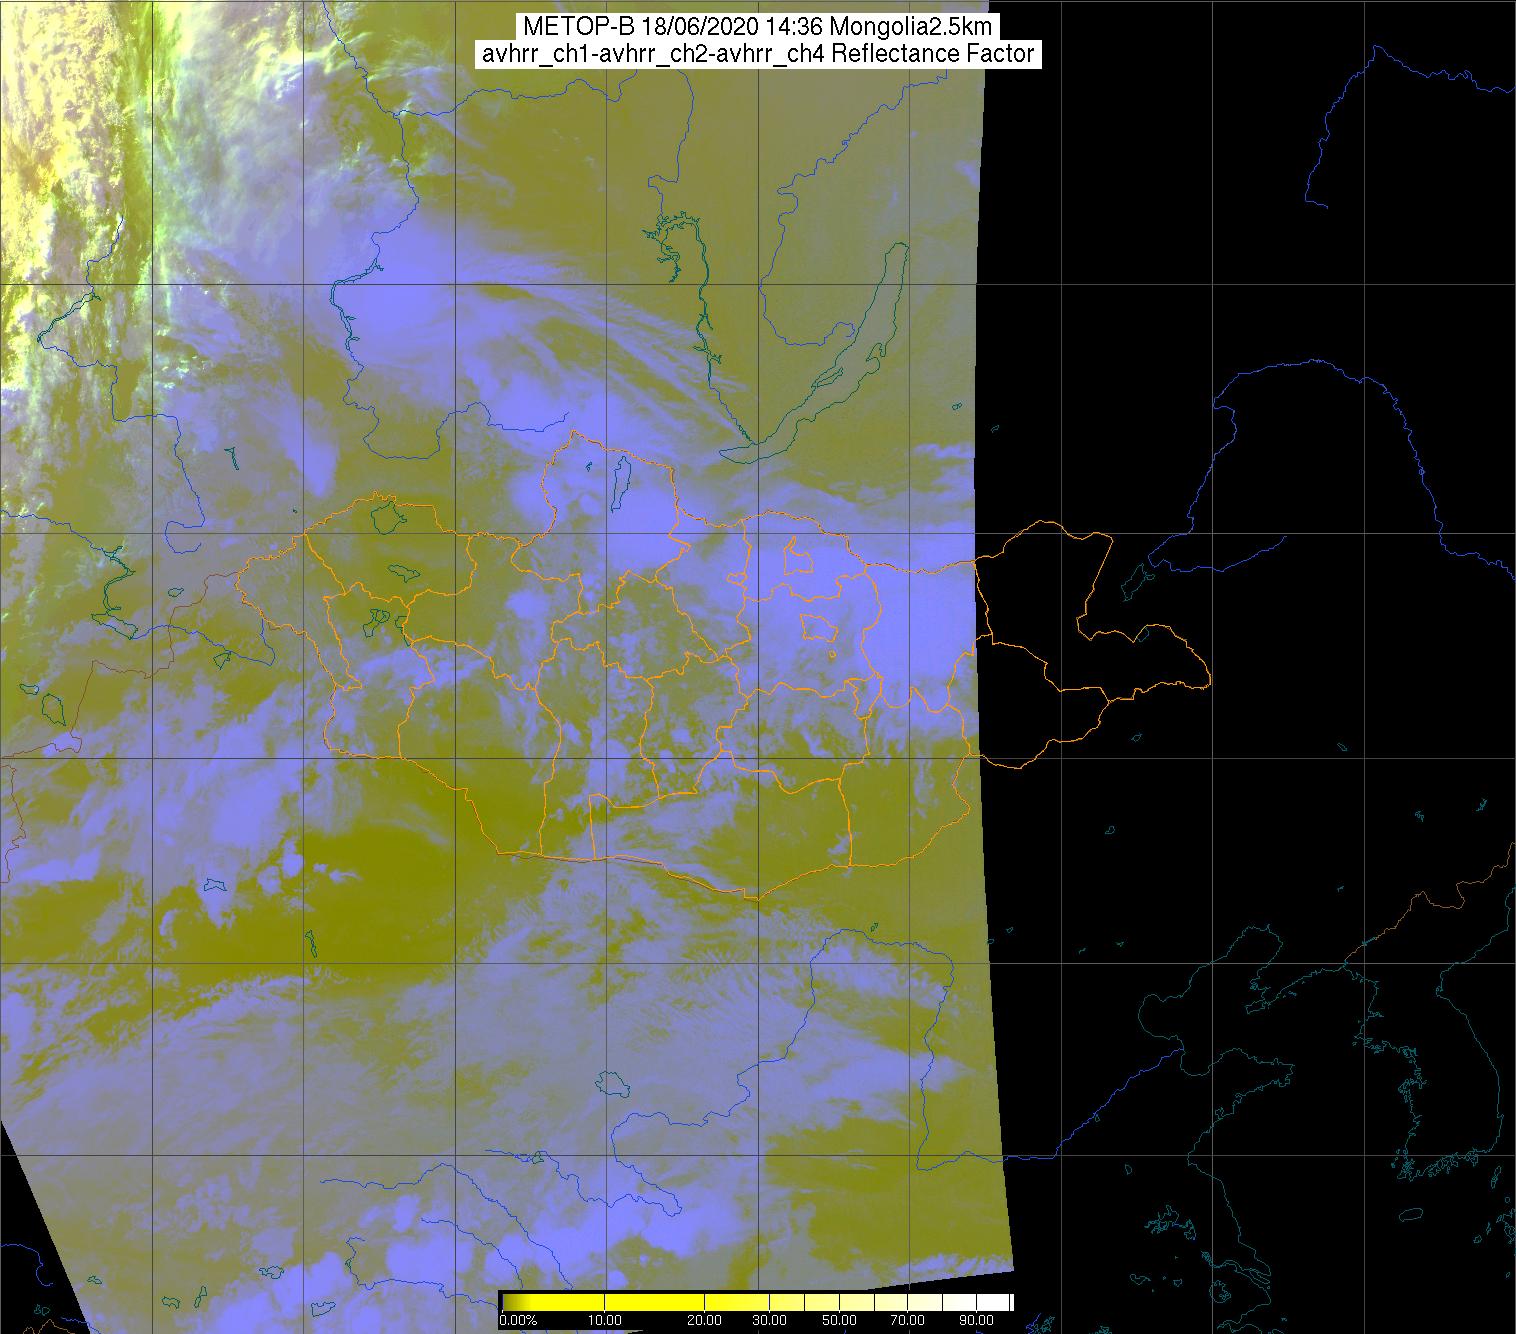Click the "10.00" colorbar label
Screen dimensions: 1516x1334
click(607, 1321)
